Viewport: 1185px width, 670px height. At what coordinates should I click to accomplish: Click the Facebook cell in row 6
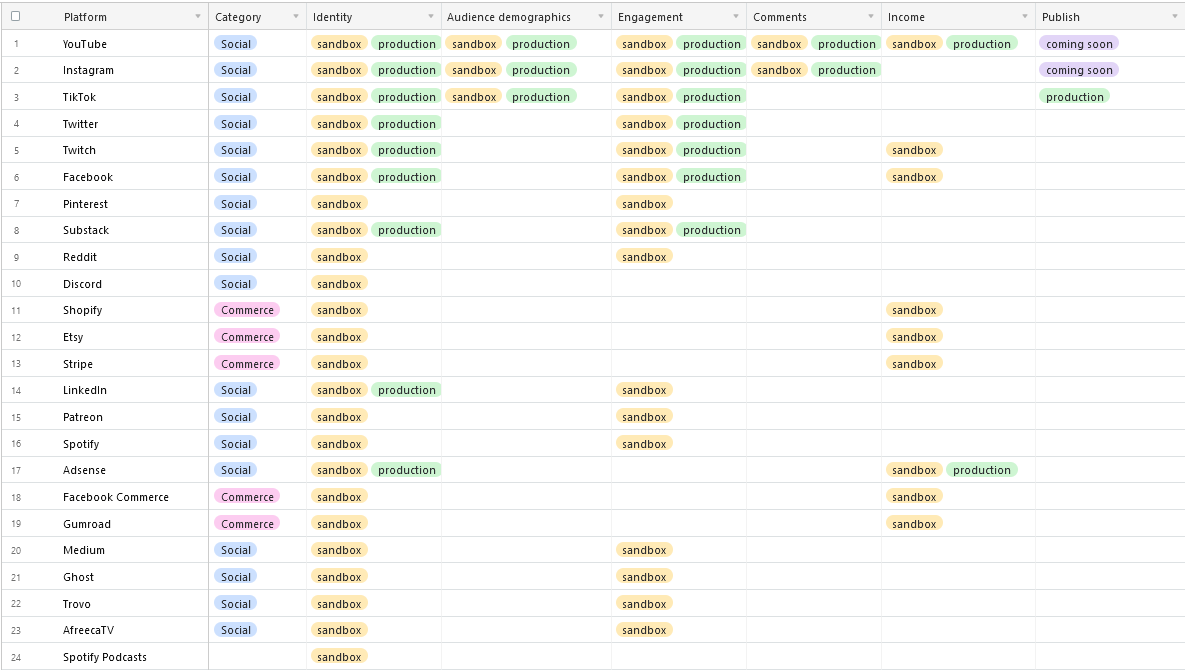coord(88,177)
